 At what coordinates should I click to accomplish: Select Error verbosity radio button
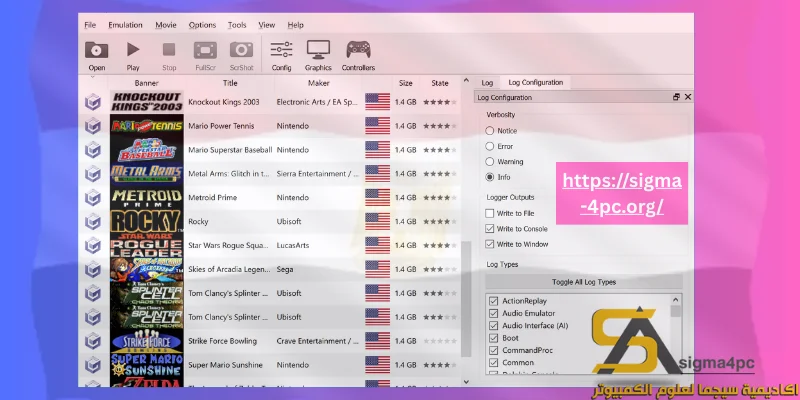489,146
